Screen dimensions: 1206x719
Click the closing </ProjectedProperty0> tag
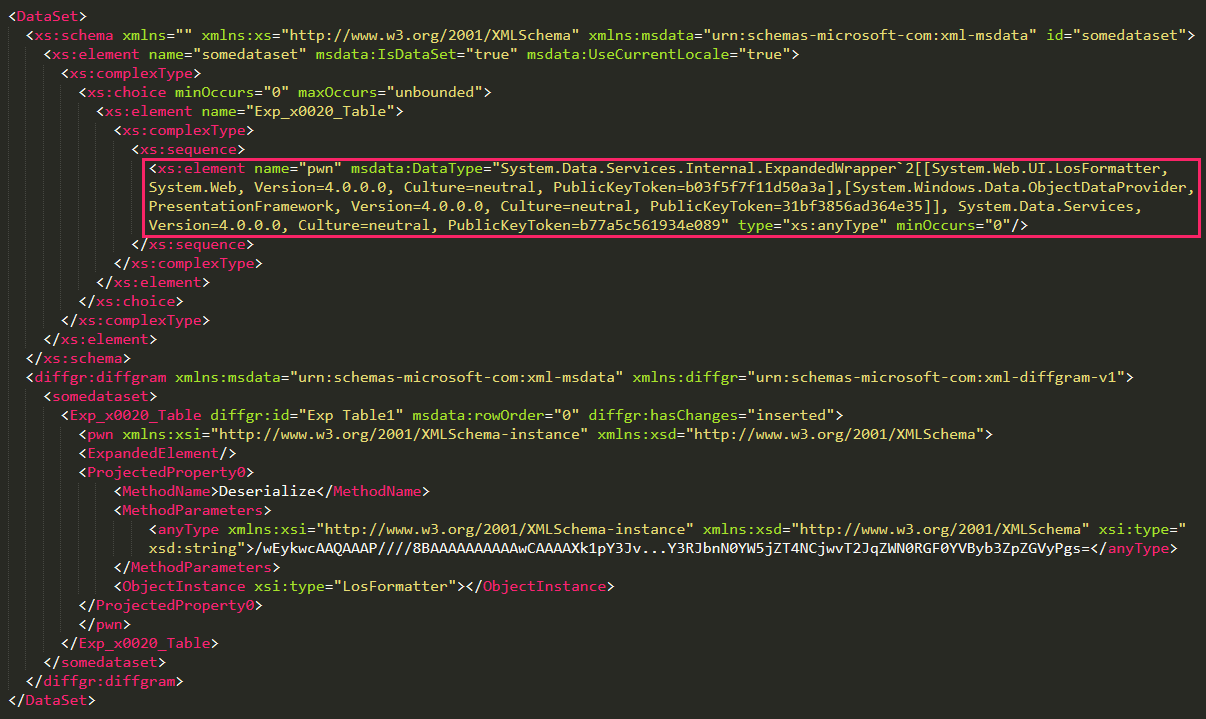click(171, 605)
